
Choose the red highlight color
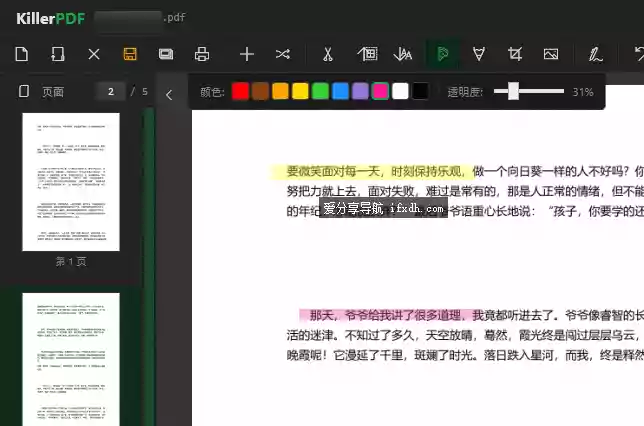240,91
